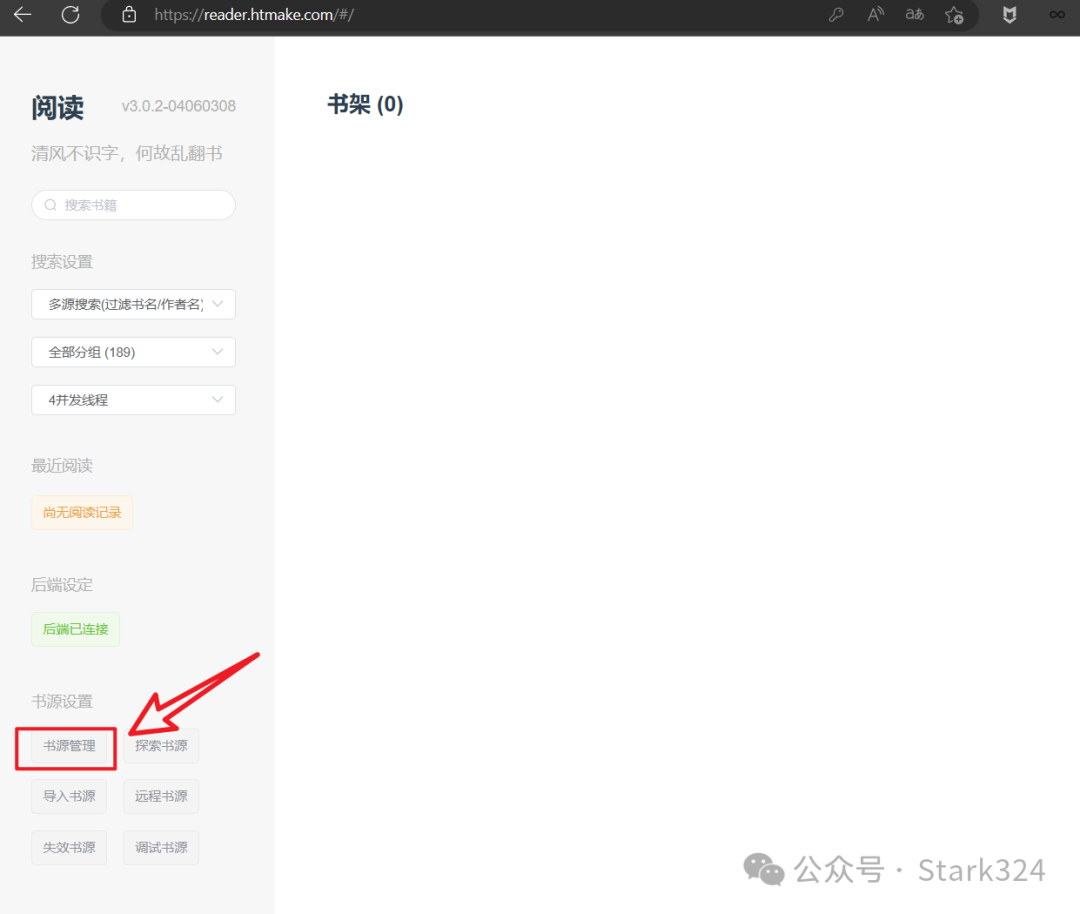Click the 书架 (0) bookshelf heading
Viewport: 1080px width, 914px height.
pos(365,105)
